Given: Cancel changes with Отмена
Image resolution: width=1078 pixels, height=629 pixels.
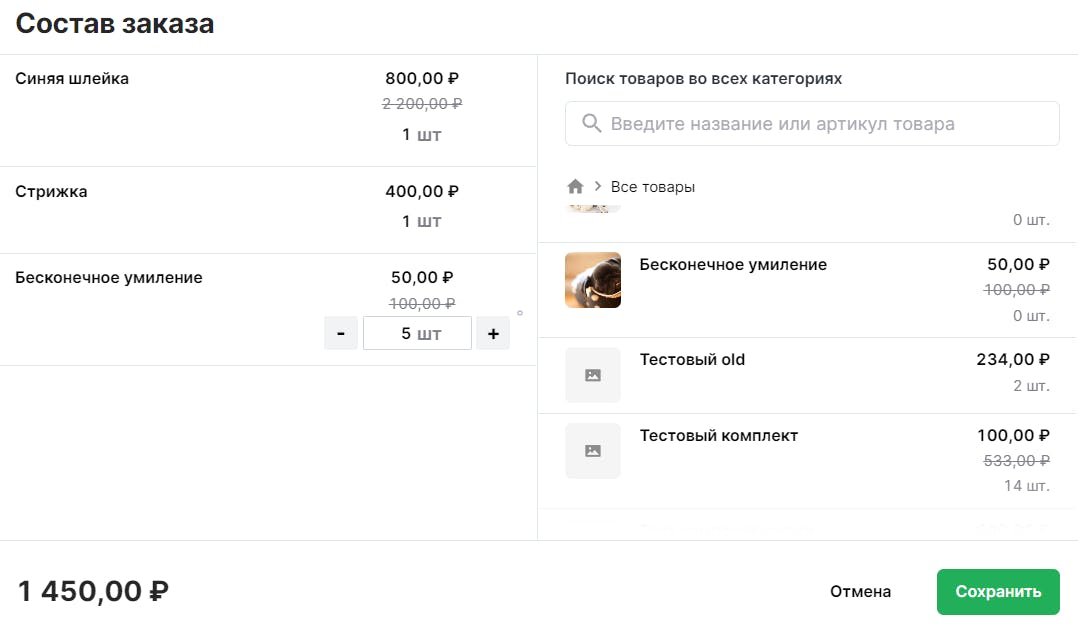Looking at the screenshot, I should click(860, 591).
